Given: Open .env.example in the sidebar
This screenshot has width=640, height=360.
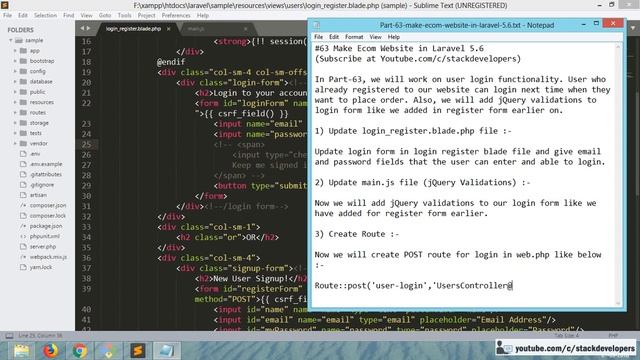Looking at the screenshot, I should point(46,164).
